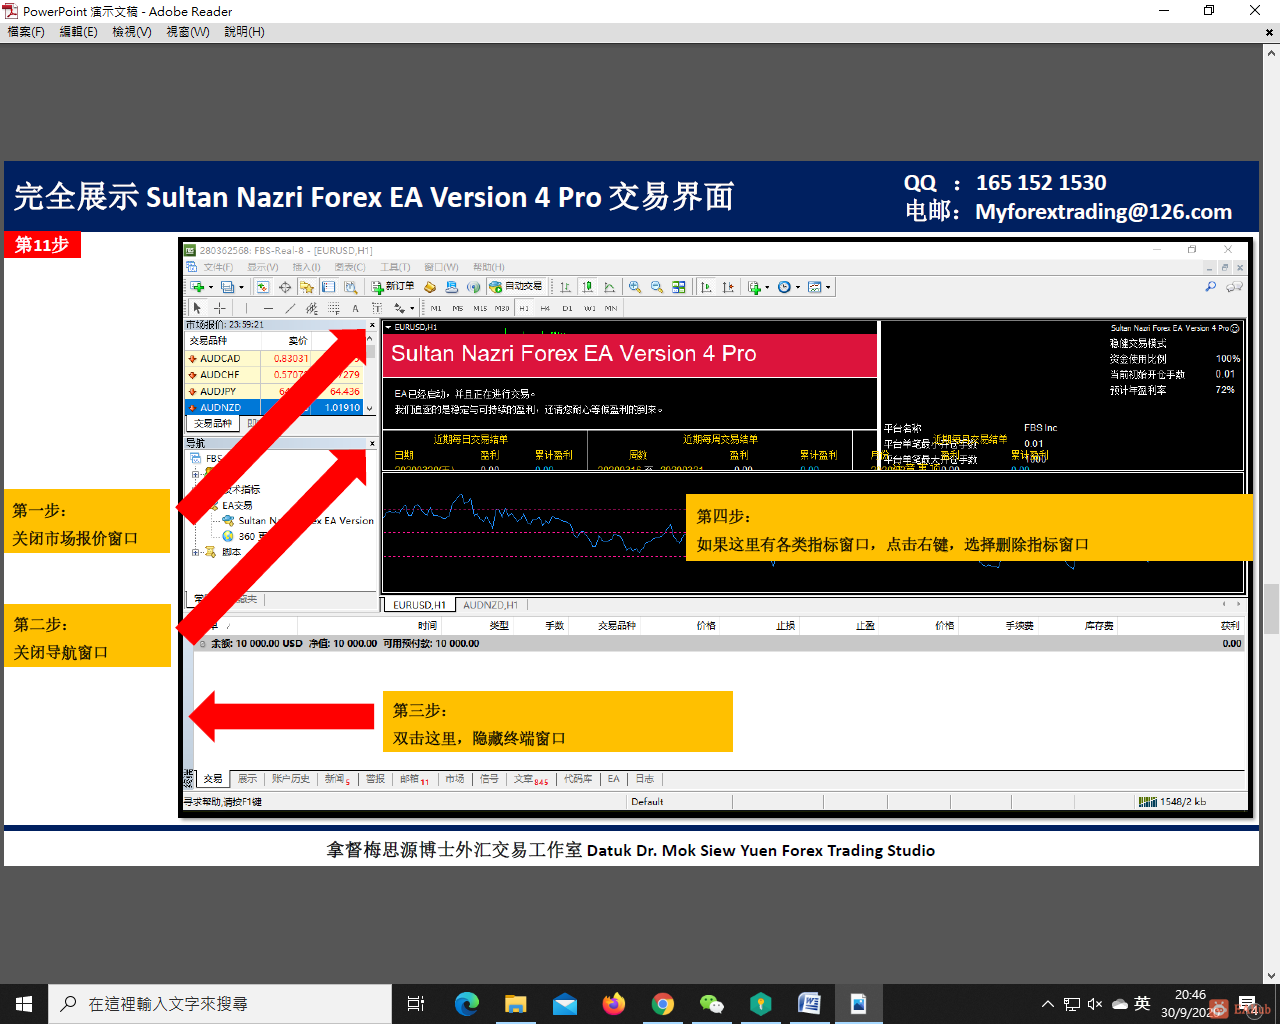Open the 市场 terminal tab in MT4
1280x1024 pixels.
[x=455, y=779]
